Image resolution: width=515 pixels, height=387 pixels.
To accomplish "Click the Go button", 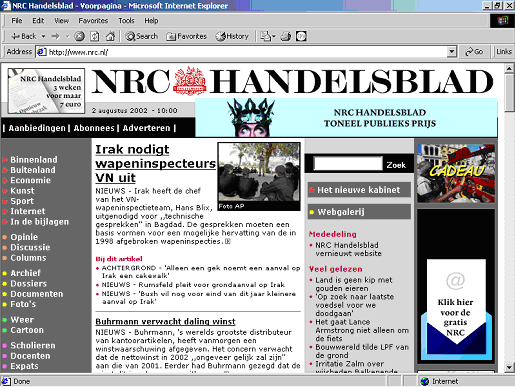I will pos(474,52).
